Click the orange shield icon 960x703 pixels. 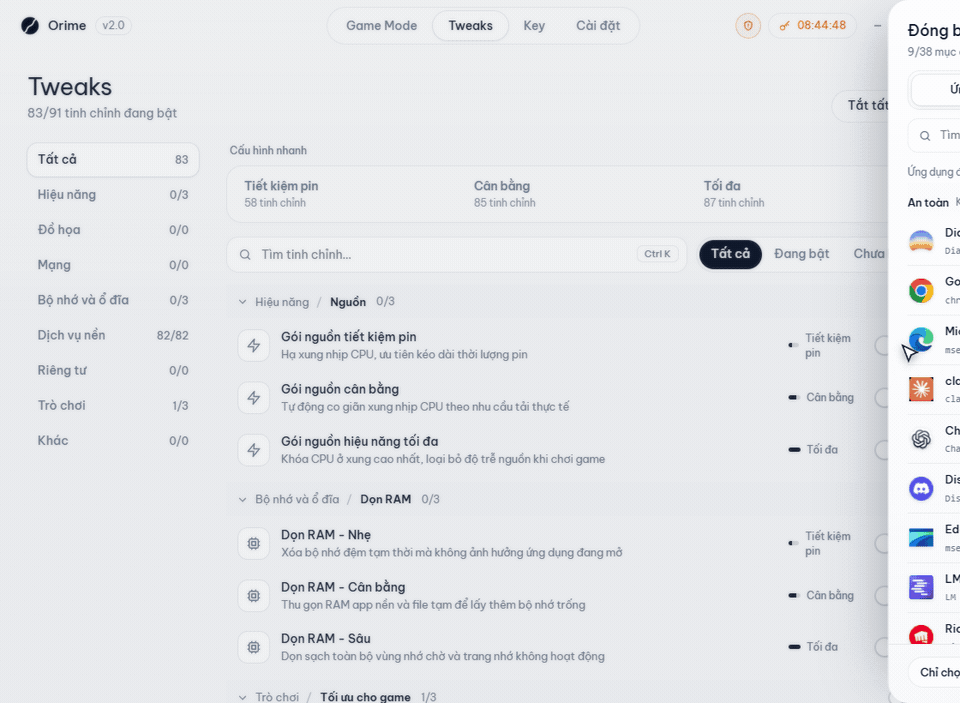pyautogui.click(x=748, y=26)
